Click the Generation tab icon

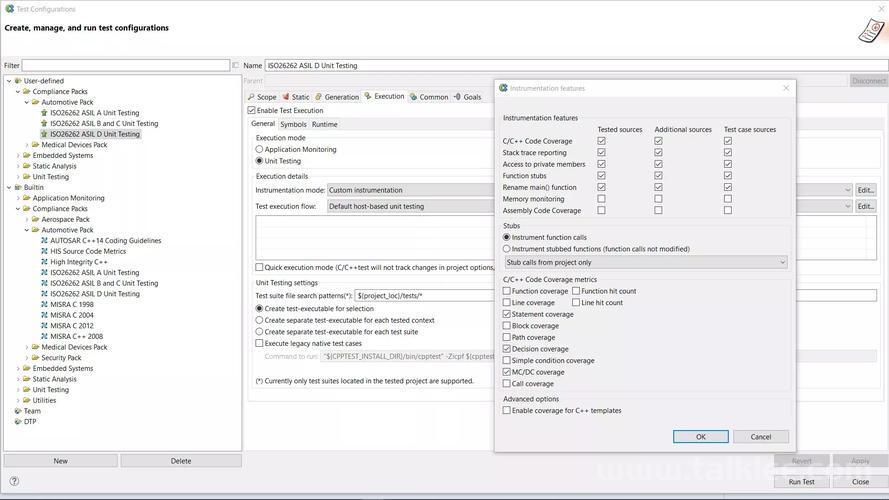click(319, 97)
